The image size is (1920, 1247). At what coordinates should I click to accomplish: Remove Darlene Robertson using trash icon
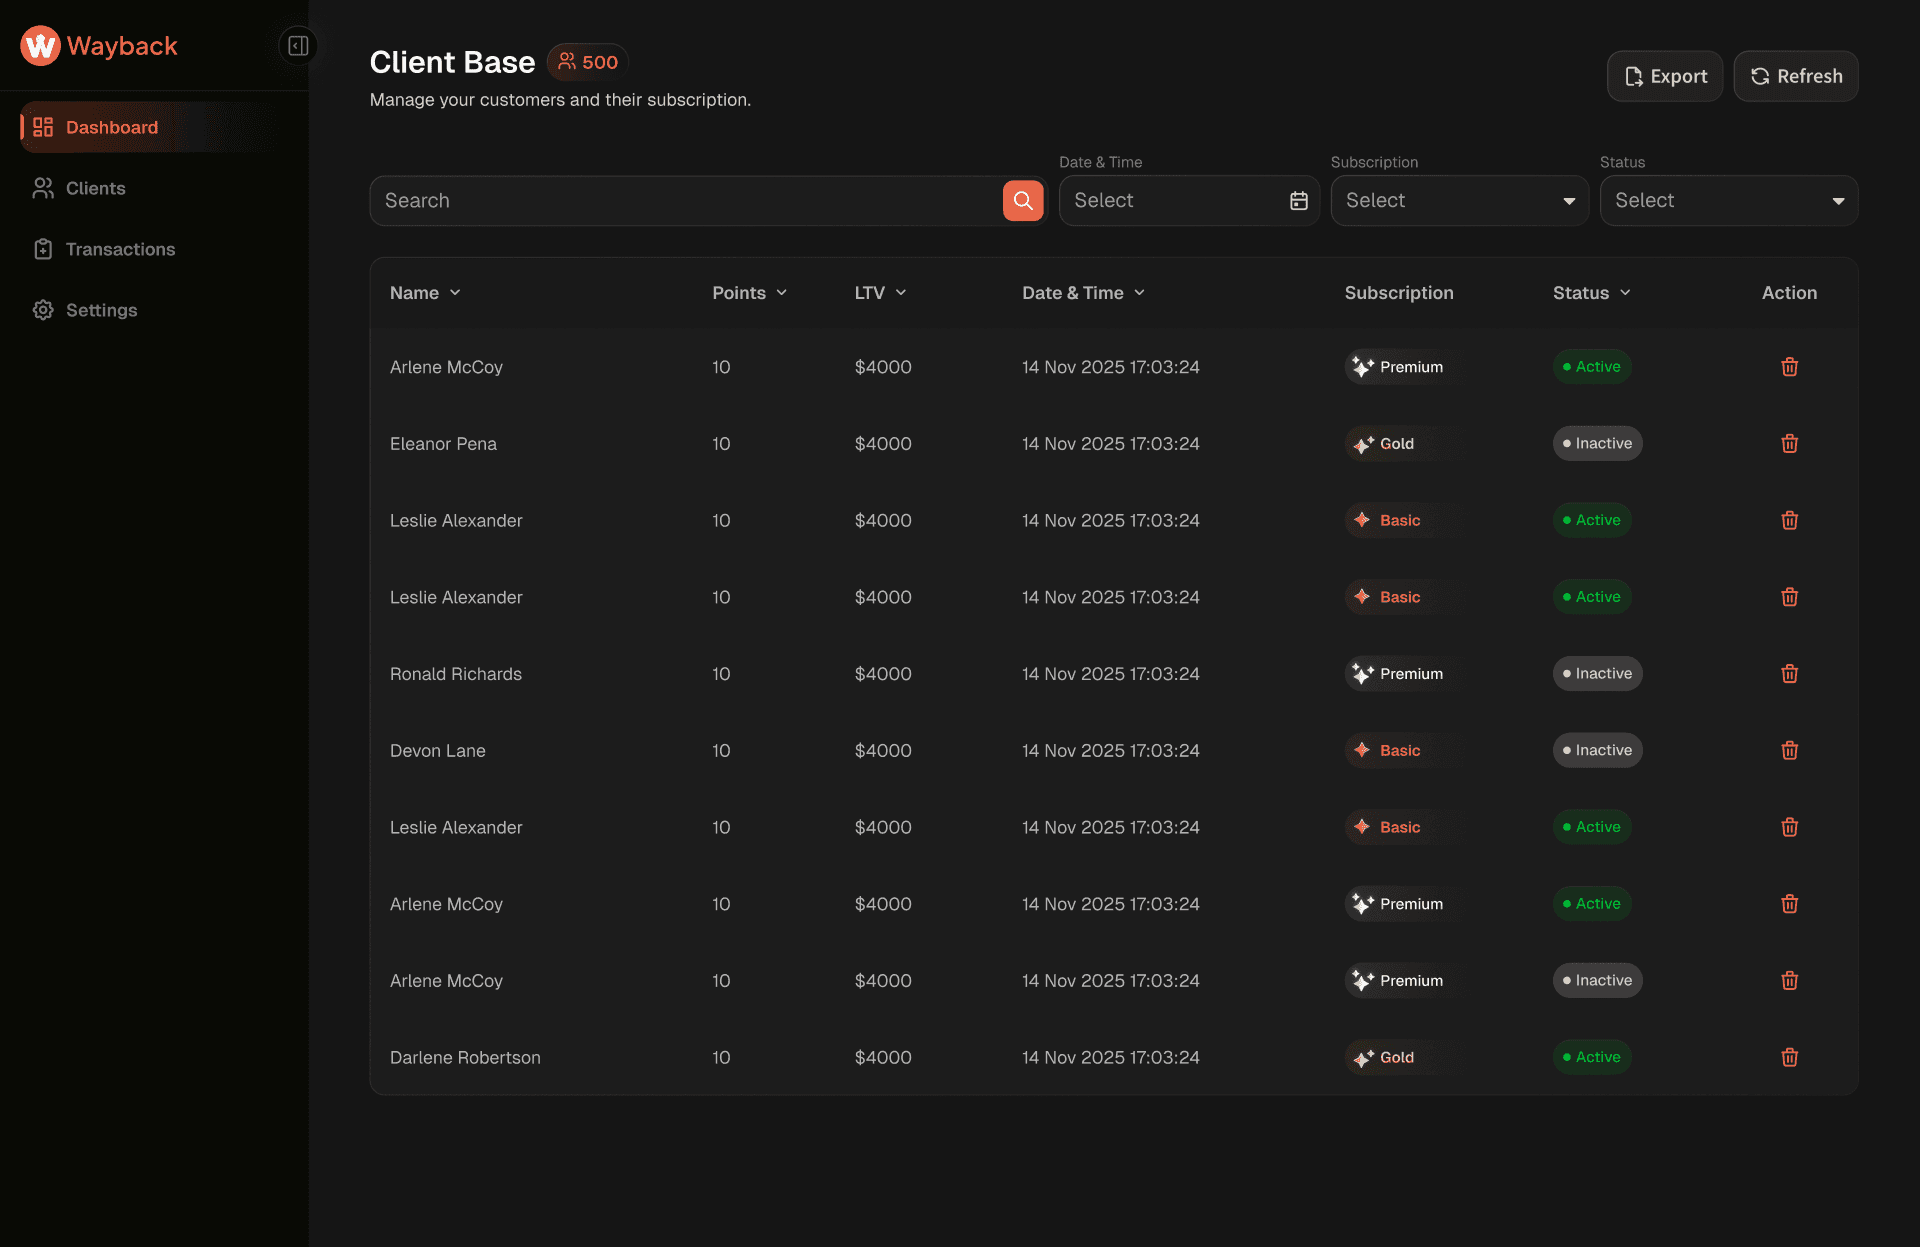(1789, 1058)
